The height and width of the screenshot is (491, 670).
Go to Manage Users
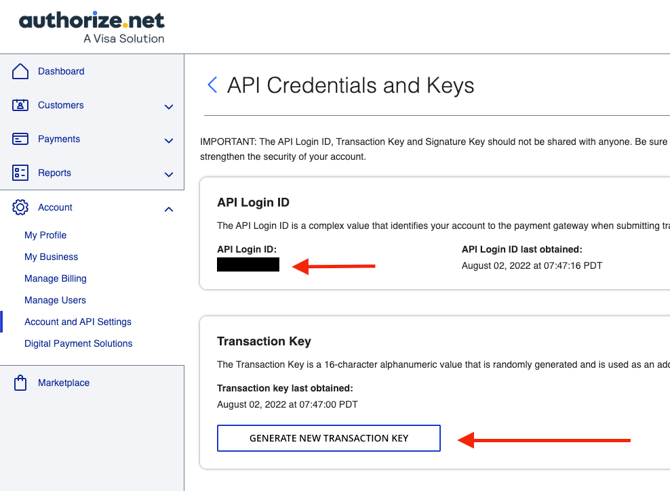click(55, 300)
